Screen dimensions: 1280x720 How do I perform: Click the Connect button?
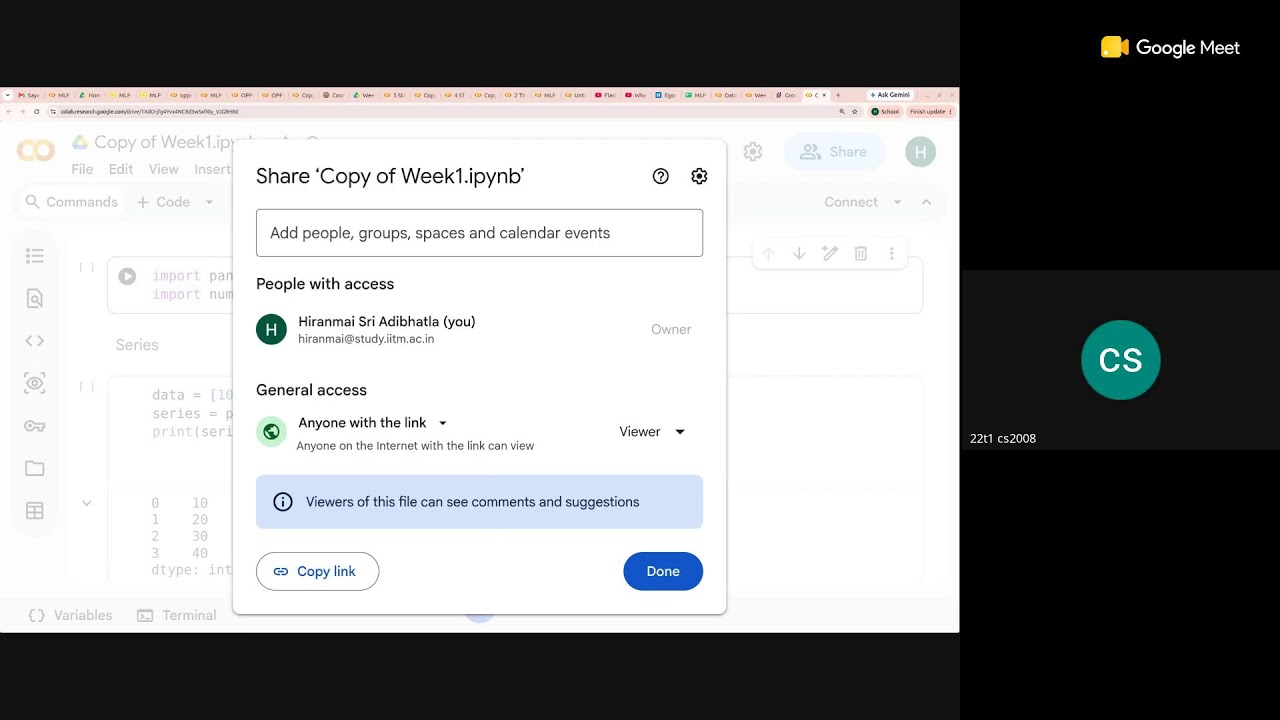(x=851, y=202)
